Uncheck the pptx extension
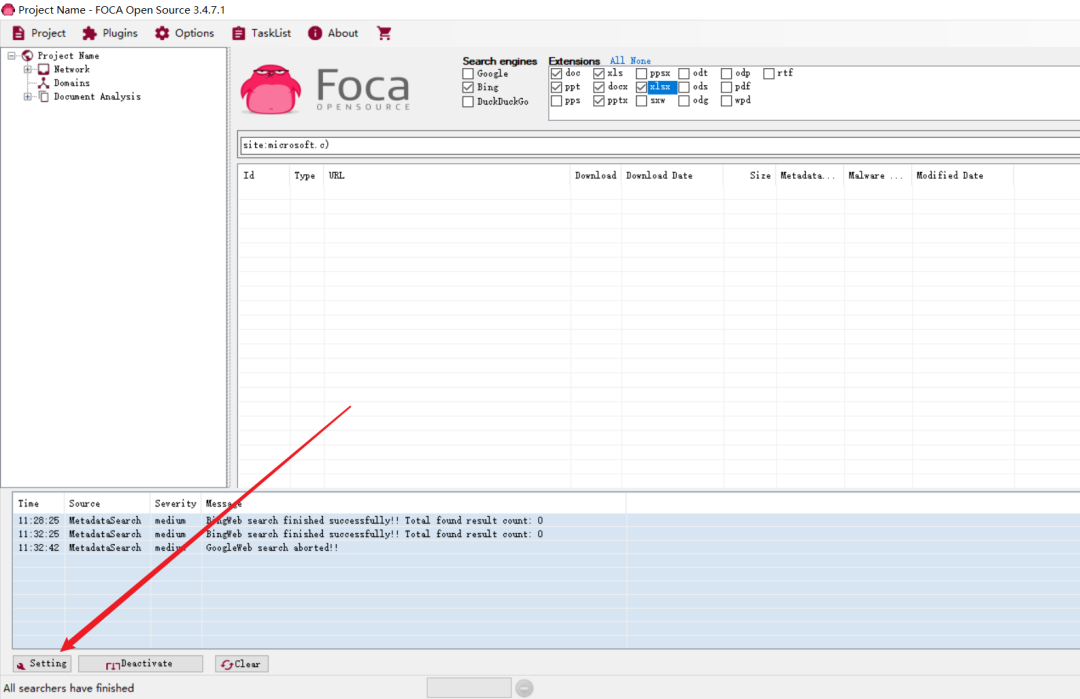 pos(599,101)
